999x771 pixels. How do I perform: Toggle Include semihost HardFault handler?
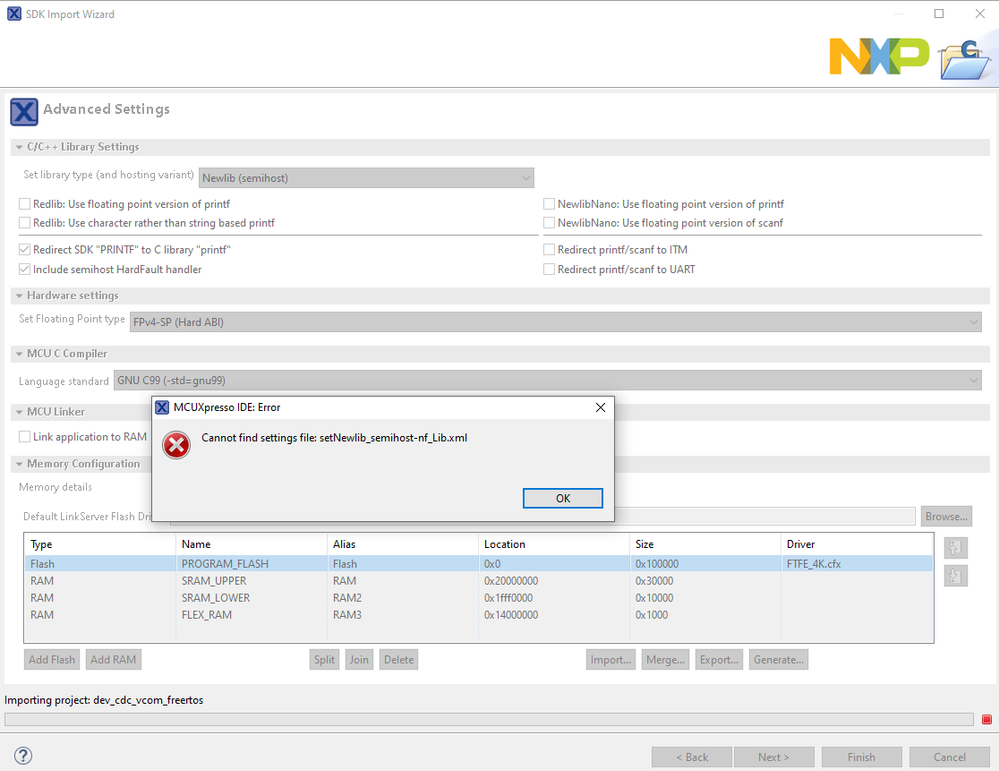click(25, 269)
